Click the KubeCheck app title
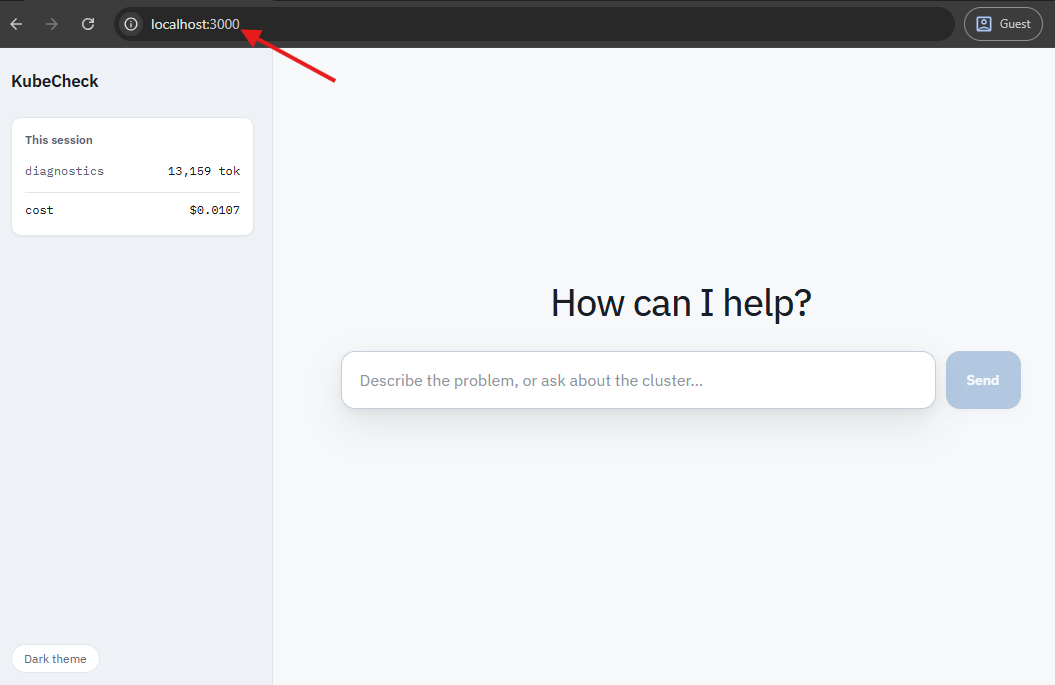 [54, 81]
